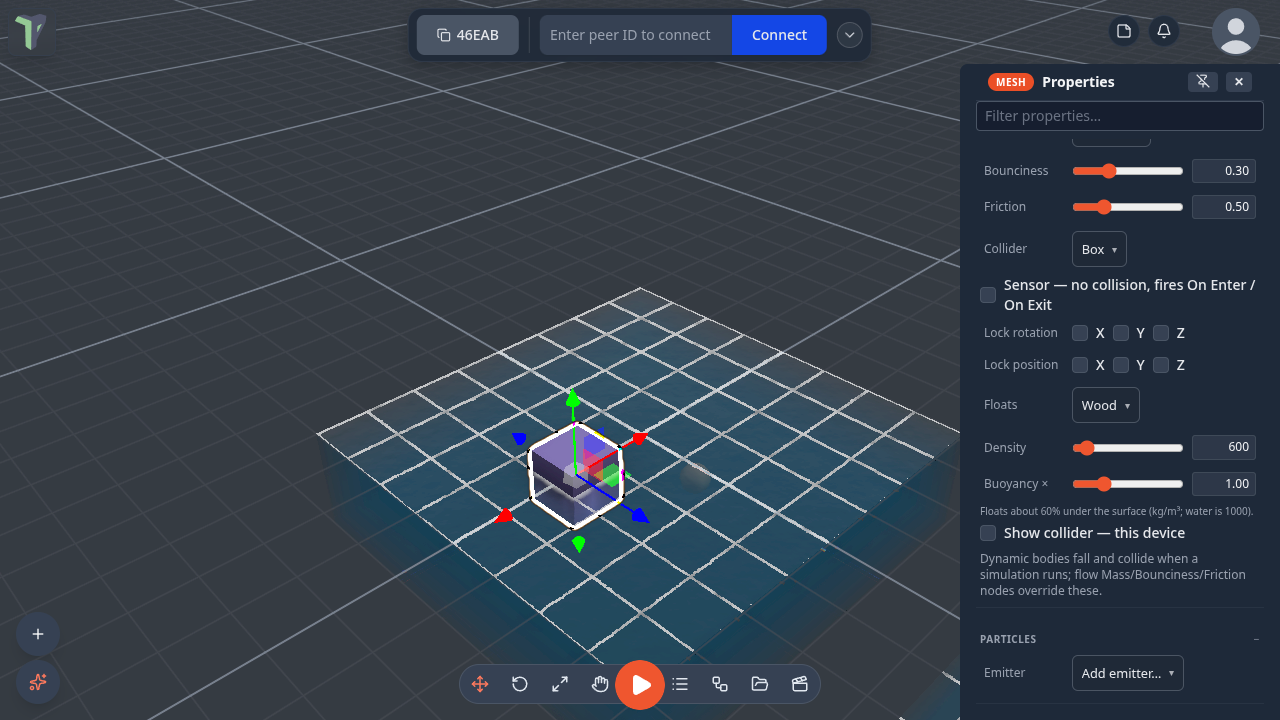
Task: Open the Add emitter dropdown
Action: click(1128, 673)
